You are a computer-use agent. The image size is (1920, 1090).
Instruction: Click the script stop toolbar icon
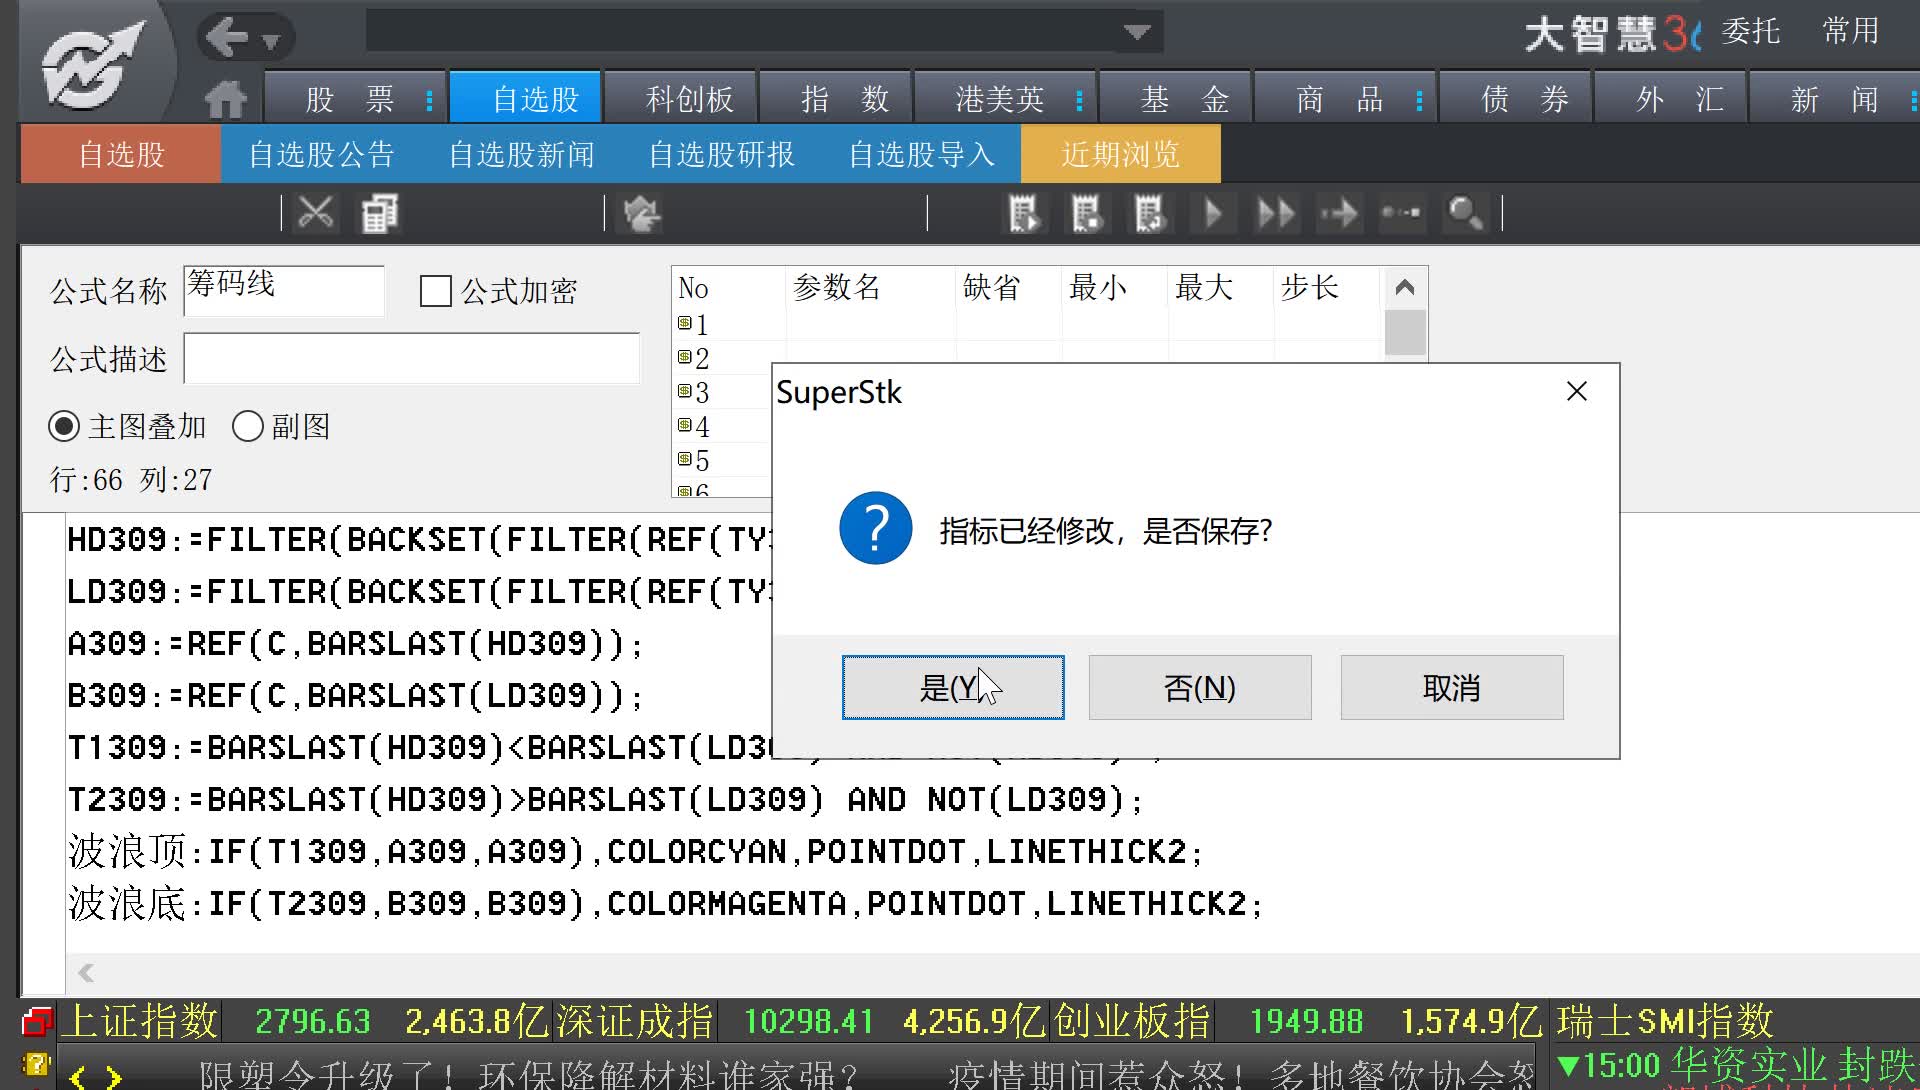[x=1087, y=213]
